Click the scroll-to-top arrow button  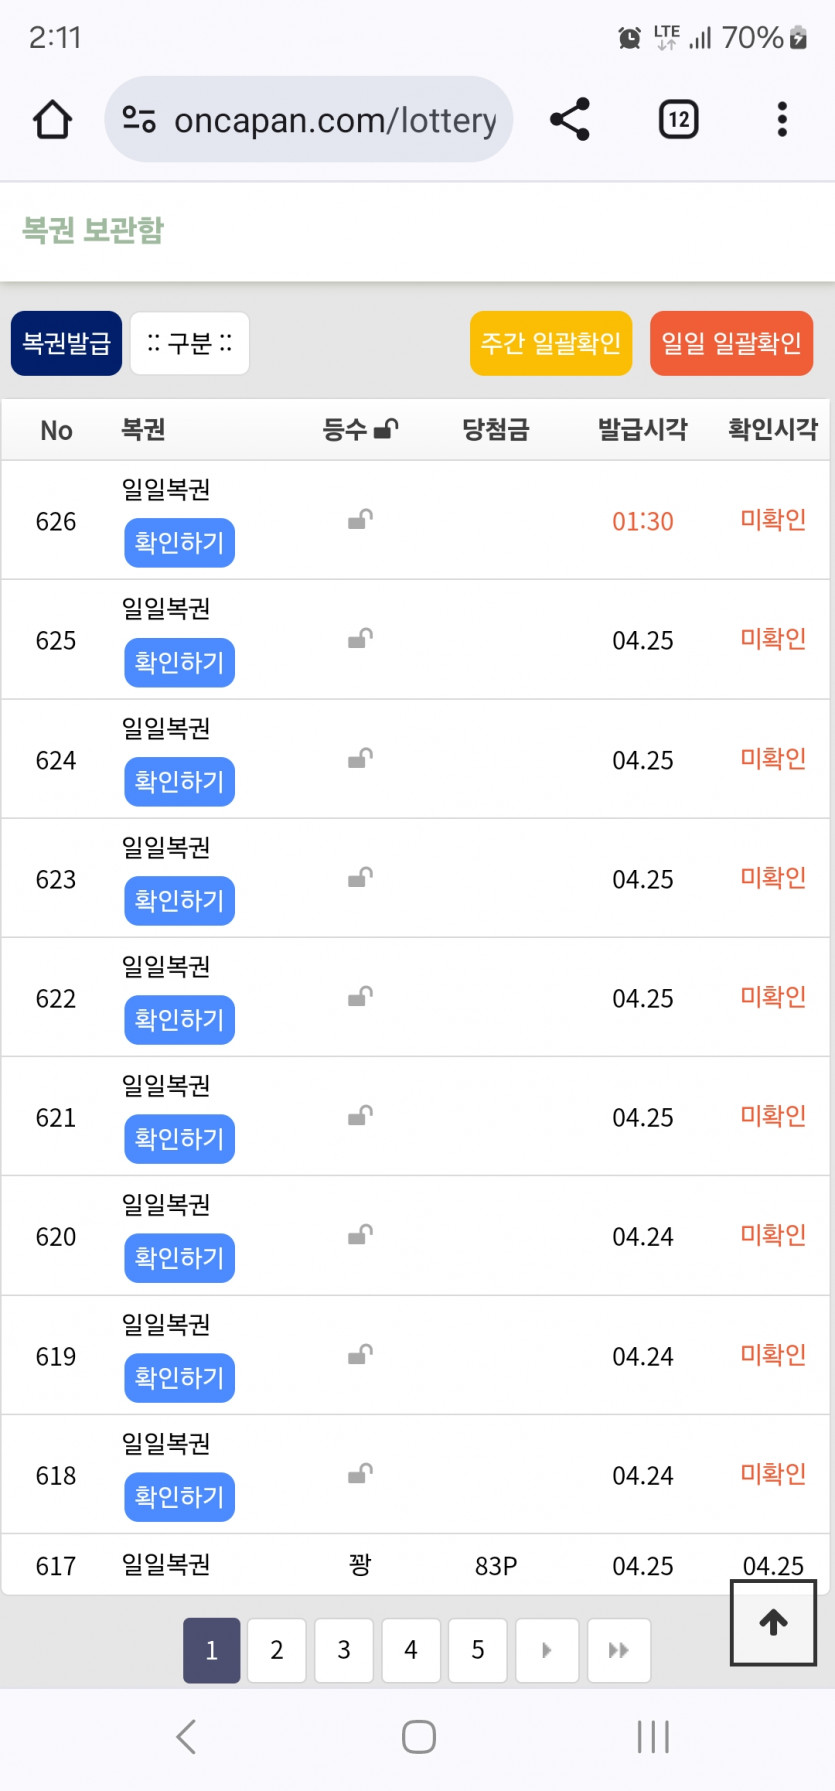(773, 1622)
